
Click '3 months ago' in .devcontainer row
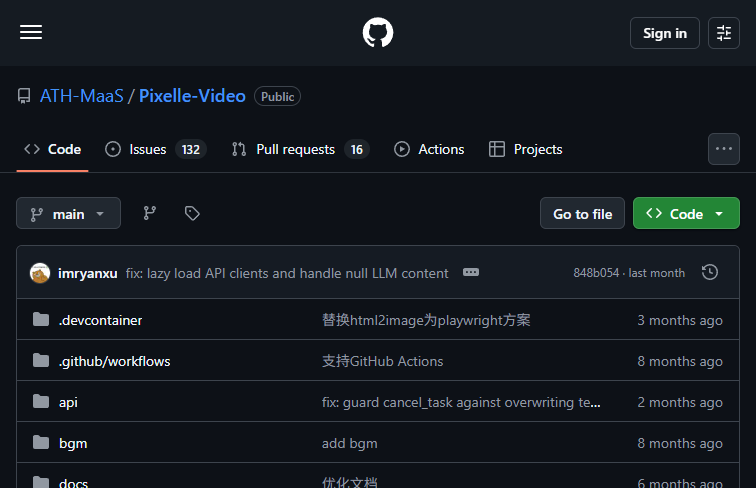point(680,320)
